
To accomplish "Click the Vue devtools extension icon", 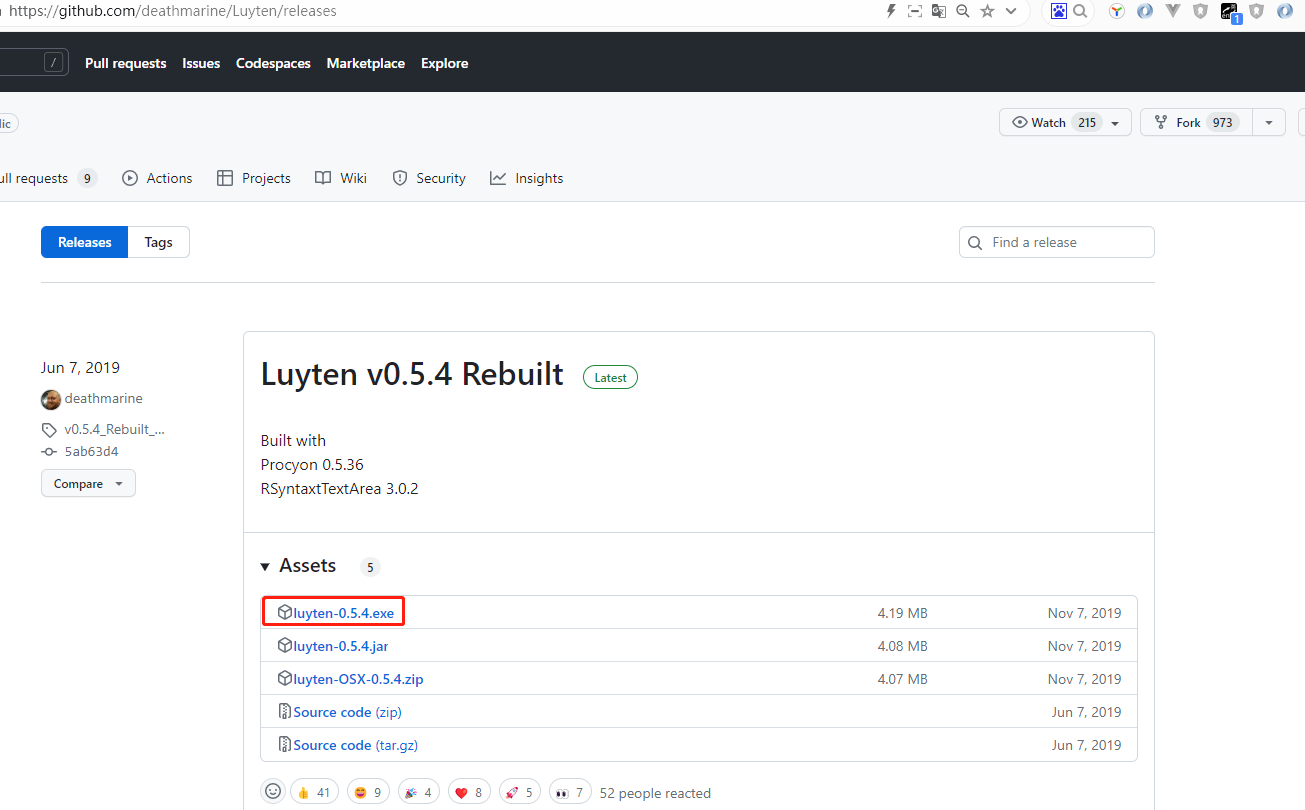I will tap(1173, 11).
